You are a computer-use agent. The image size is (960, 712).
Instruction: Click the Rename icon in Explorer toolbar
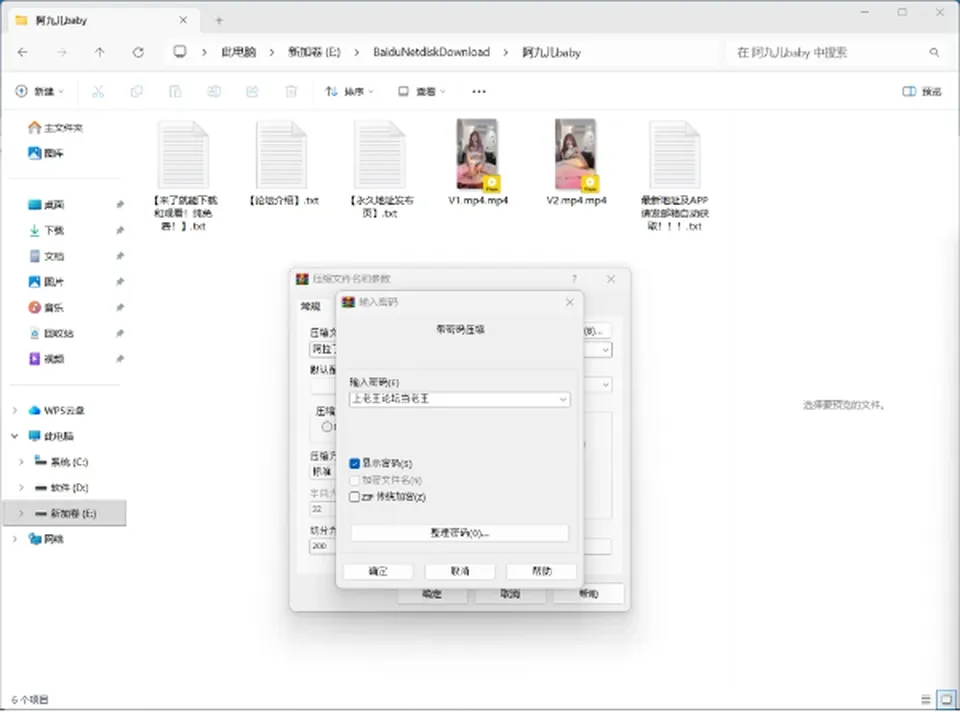tap(214, 92)
